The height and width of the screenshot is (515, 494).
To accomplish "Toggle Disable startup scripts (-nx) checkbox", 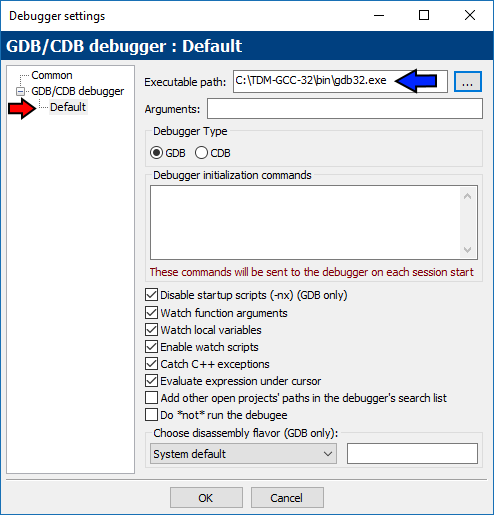I will tap(151, 295).
